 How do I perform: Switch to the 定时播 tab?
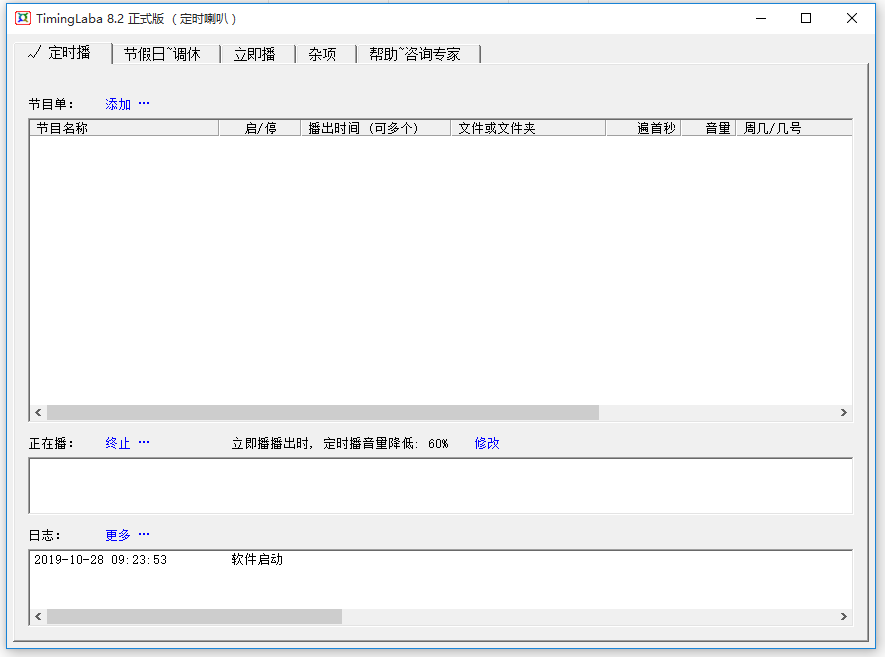click(x=62, y=53)
